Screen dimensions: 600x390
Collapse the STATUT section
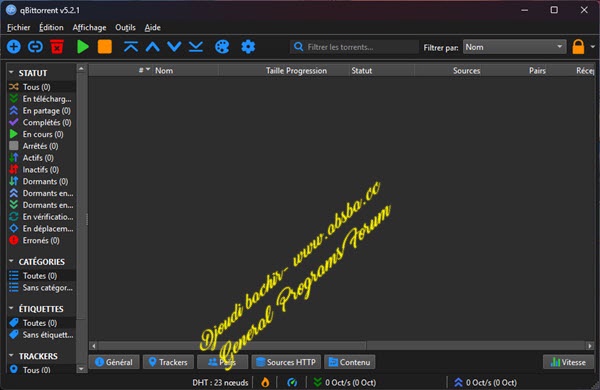point(11,72)
